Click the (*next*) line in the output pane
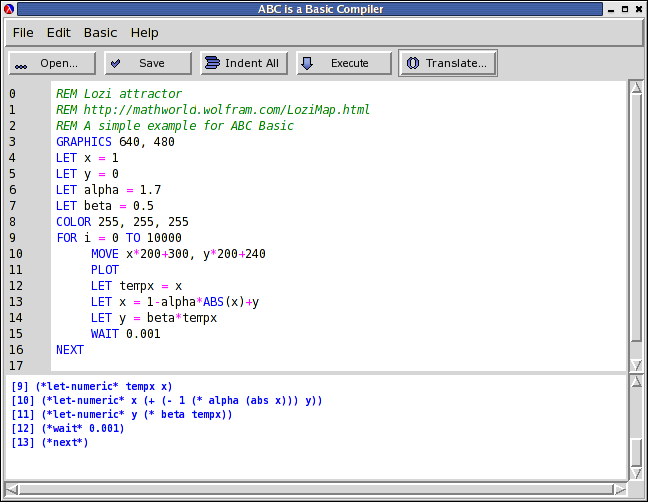 65,442
